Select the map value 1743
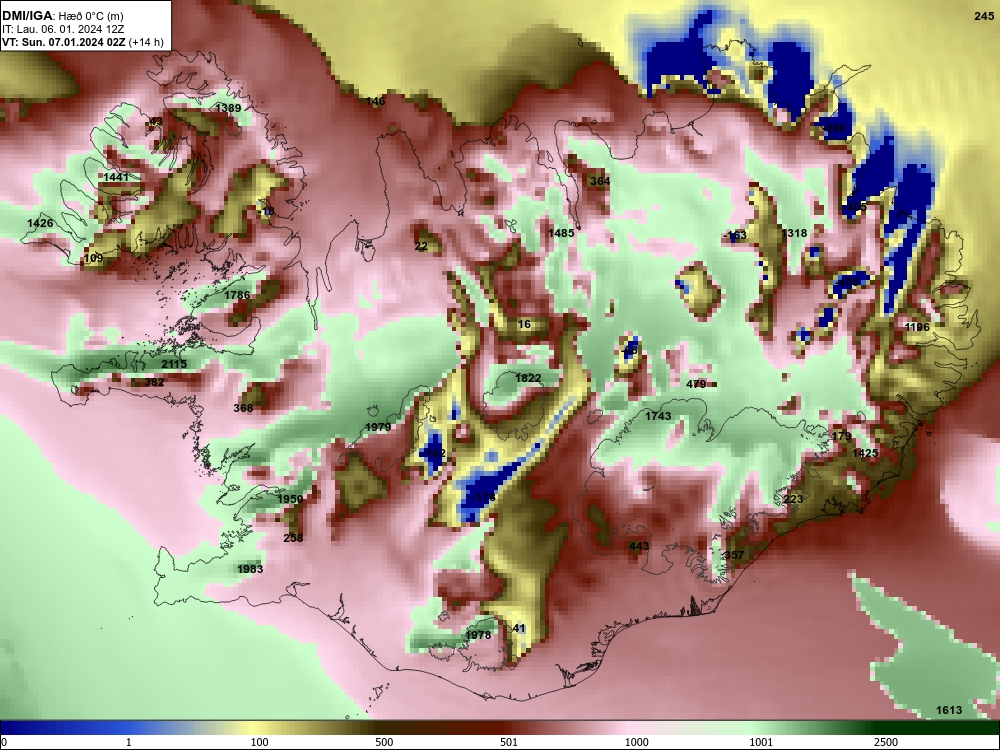Screen dimensions: 1000x750 pos(658,416)
